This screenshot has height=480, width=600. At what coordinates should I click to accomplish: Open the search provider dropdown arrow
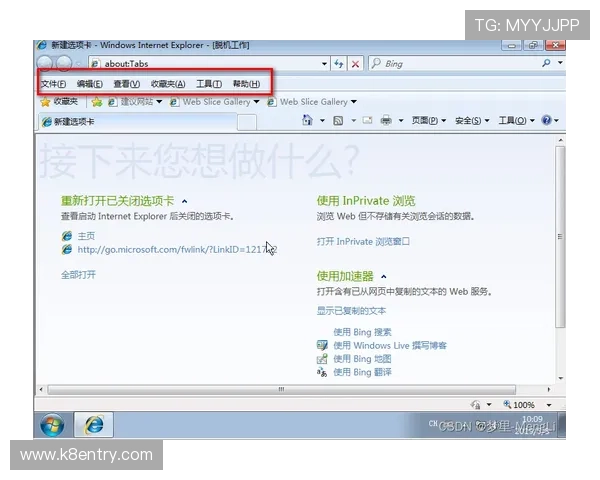[x=560, y=62]
